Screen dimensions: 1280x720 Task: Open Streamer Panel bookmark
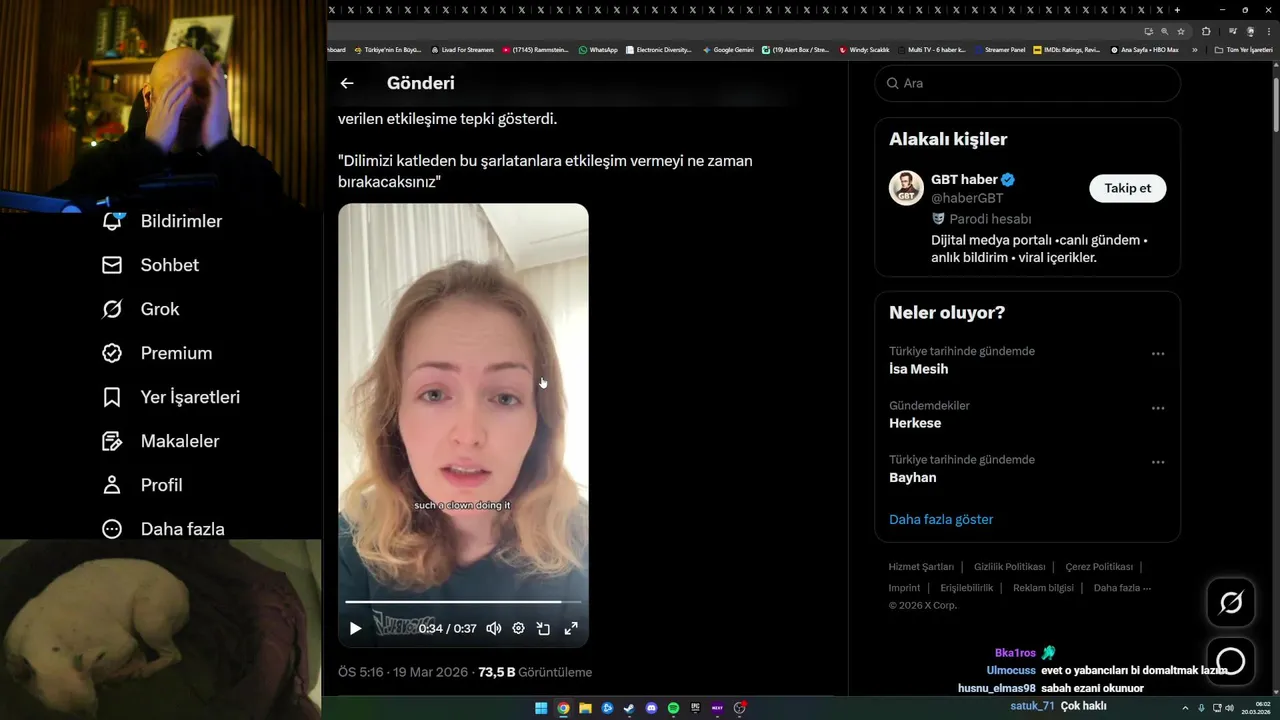pos(1000,49)
